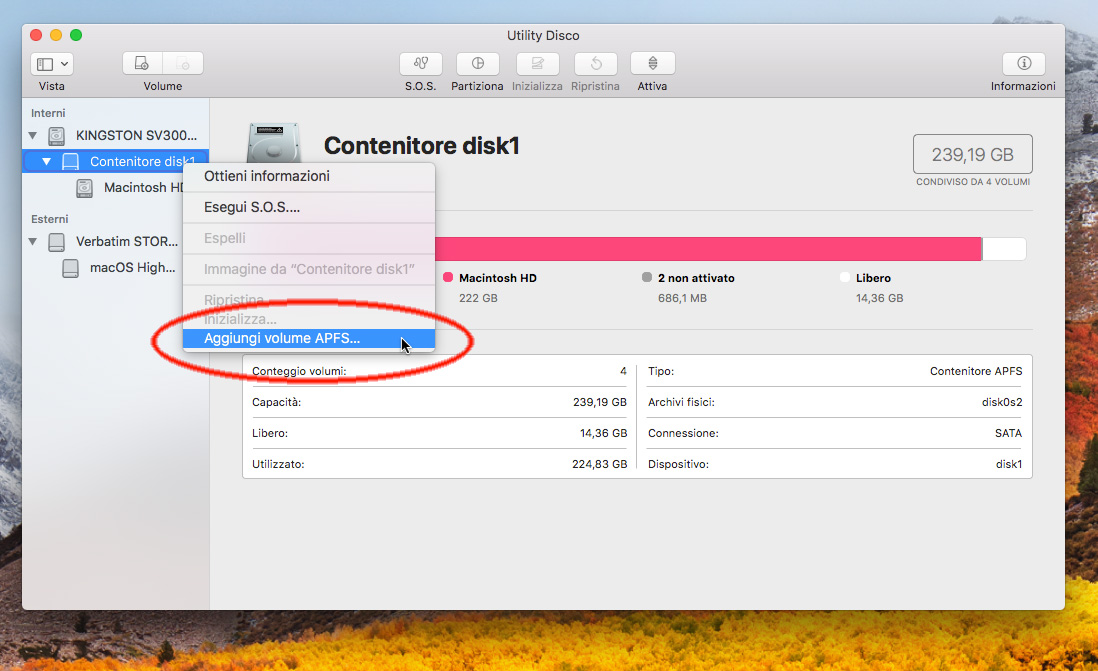Screen dimensions: 1098x671
Task: Click the Connessione SATA row
Action: point(835,433)
